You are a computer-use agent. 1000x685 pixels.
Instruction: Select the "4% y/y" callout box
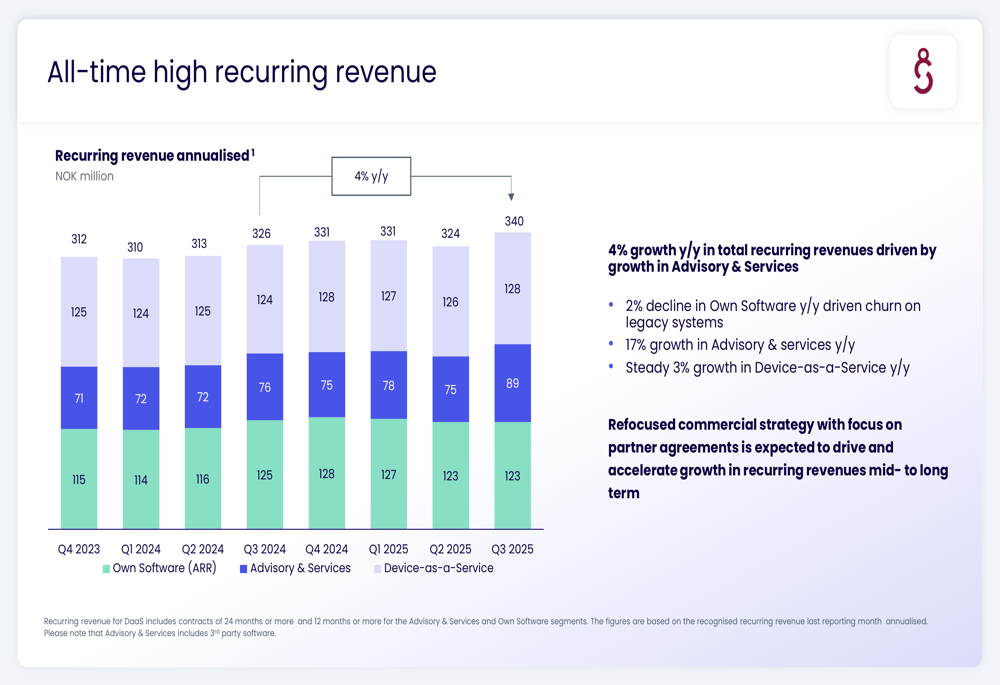pos(371,176)
